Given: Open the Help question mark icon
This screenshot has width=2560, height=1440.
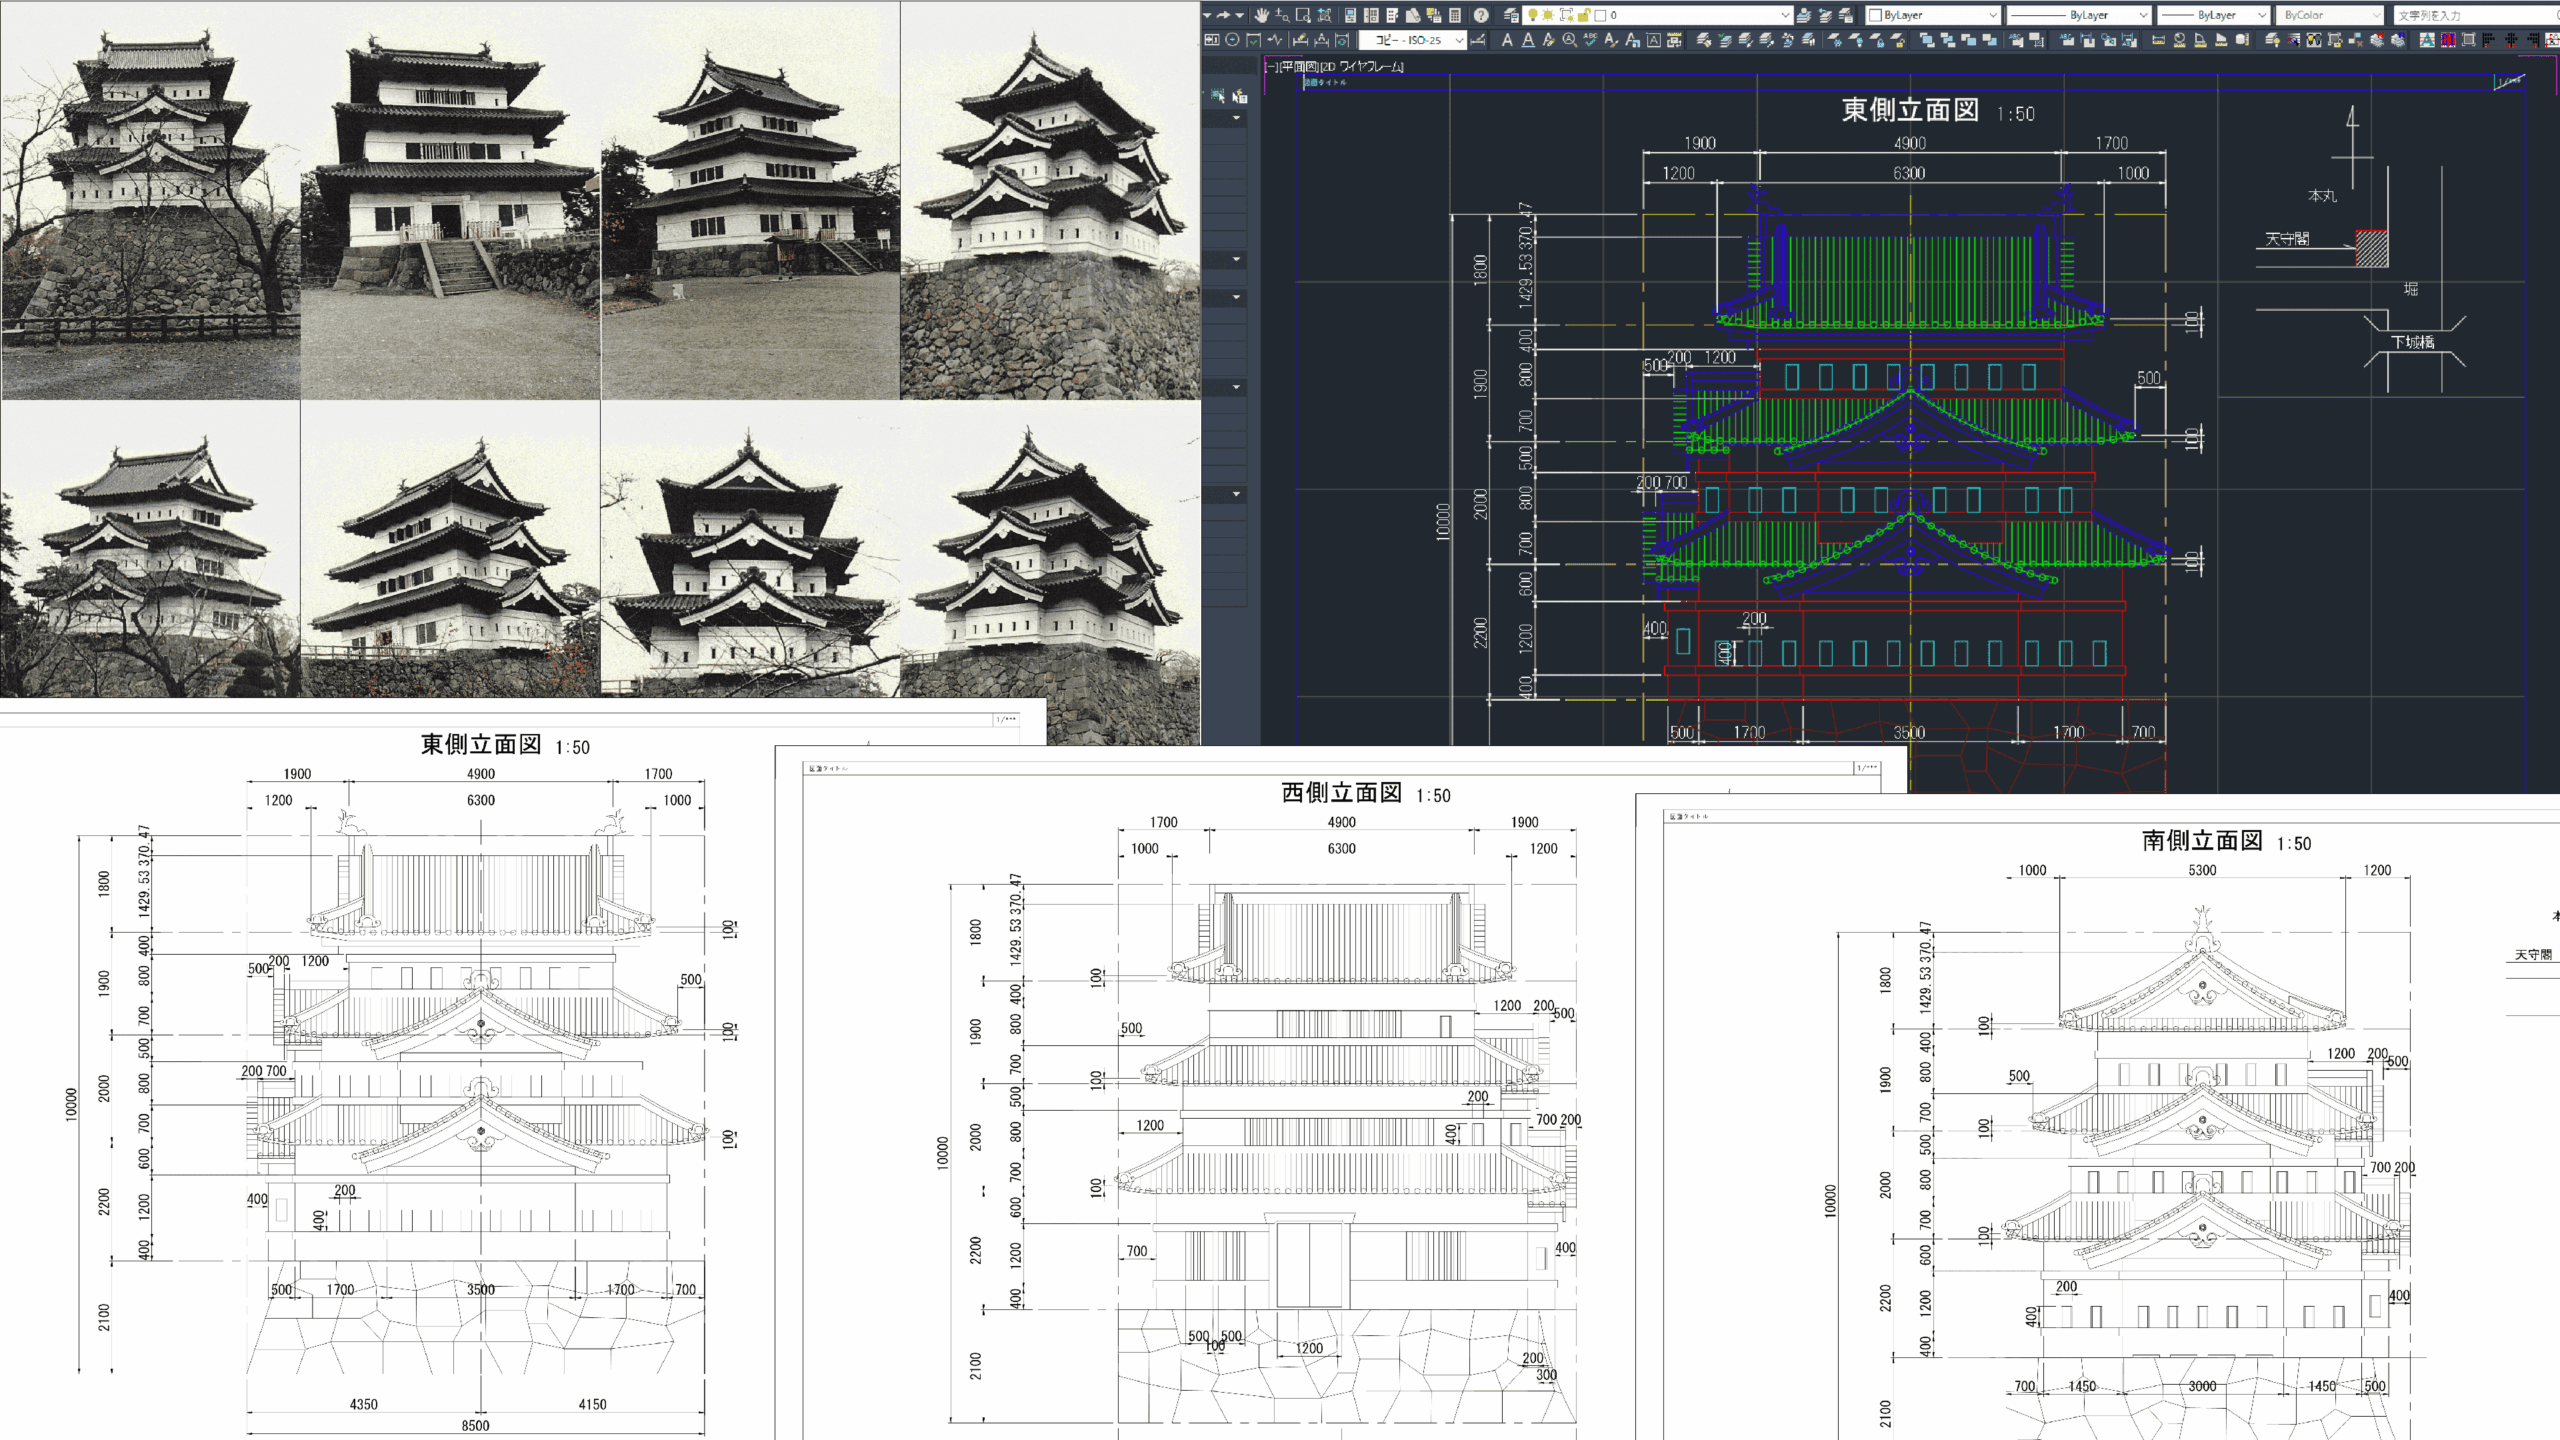Looking at the screenshot, I should [1481, 15].
